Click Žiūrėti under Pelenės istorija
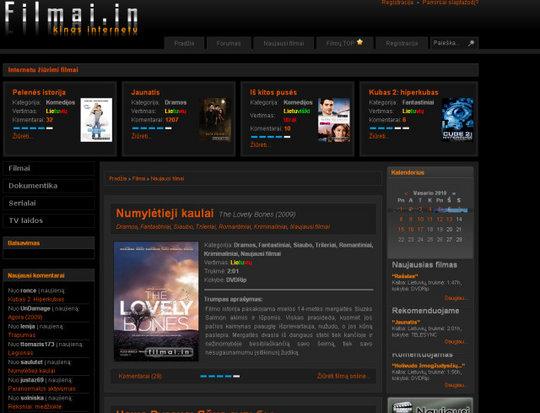The height and width of the screenshot is (413, 540). (x=22, y=136)
